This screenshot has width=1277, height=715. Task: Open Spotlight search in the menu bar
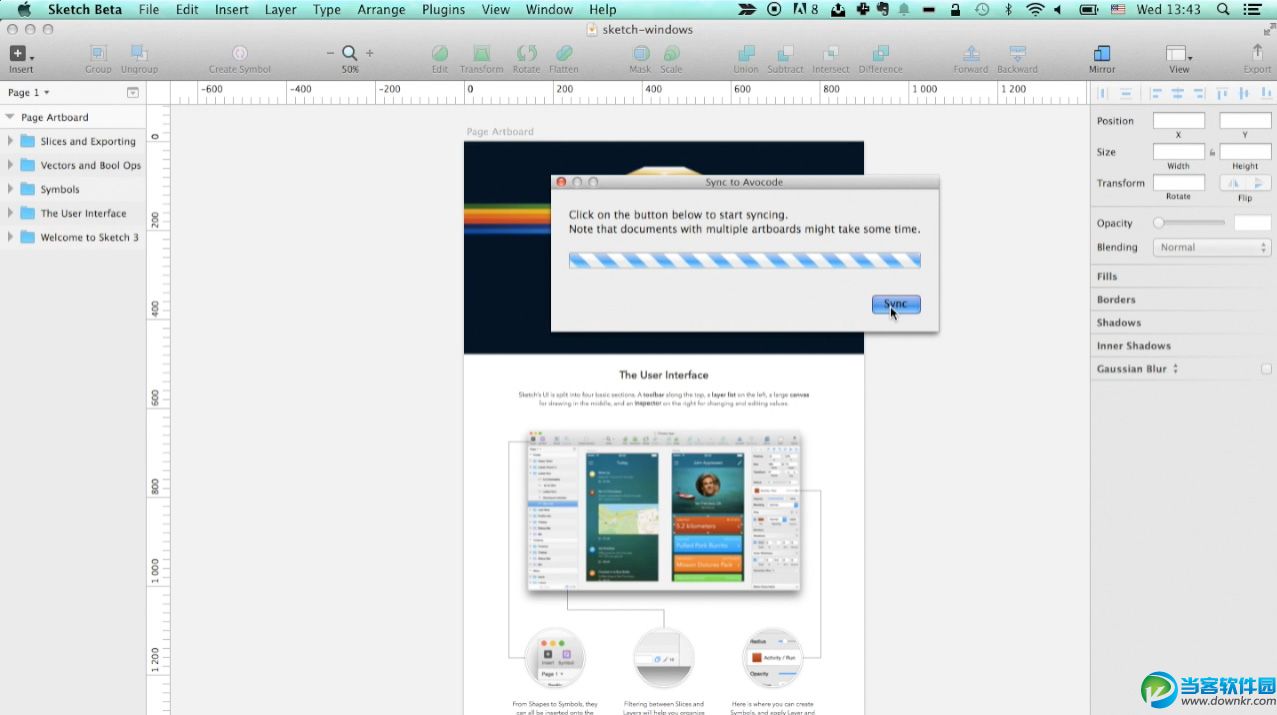[1223, 9]
